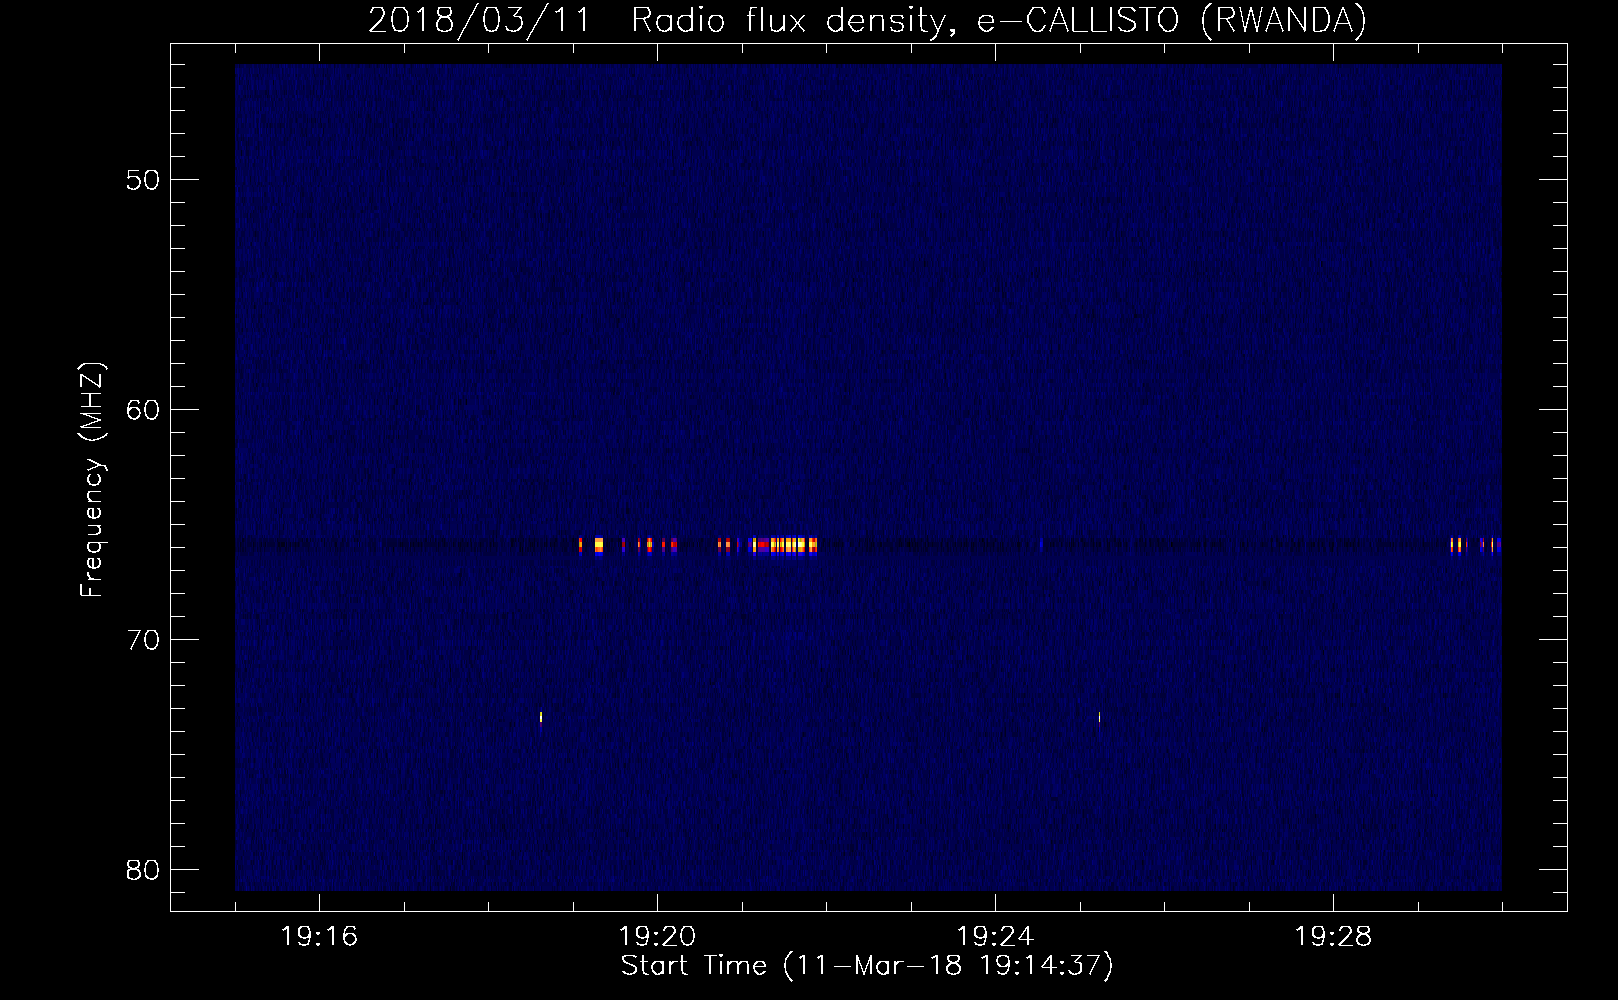Image resolution: width=1618 pixels, height=1000 pixels.
Task: Click the 19:16 time tick label
Action: [320, 937]
